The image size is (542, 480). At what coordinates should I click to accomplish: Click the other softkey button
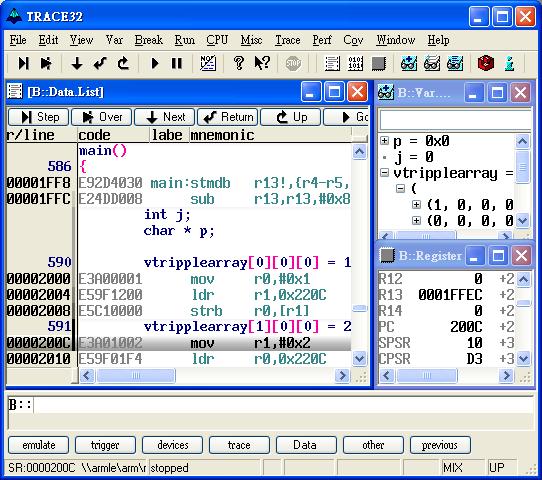point(373,445)
